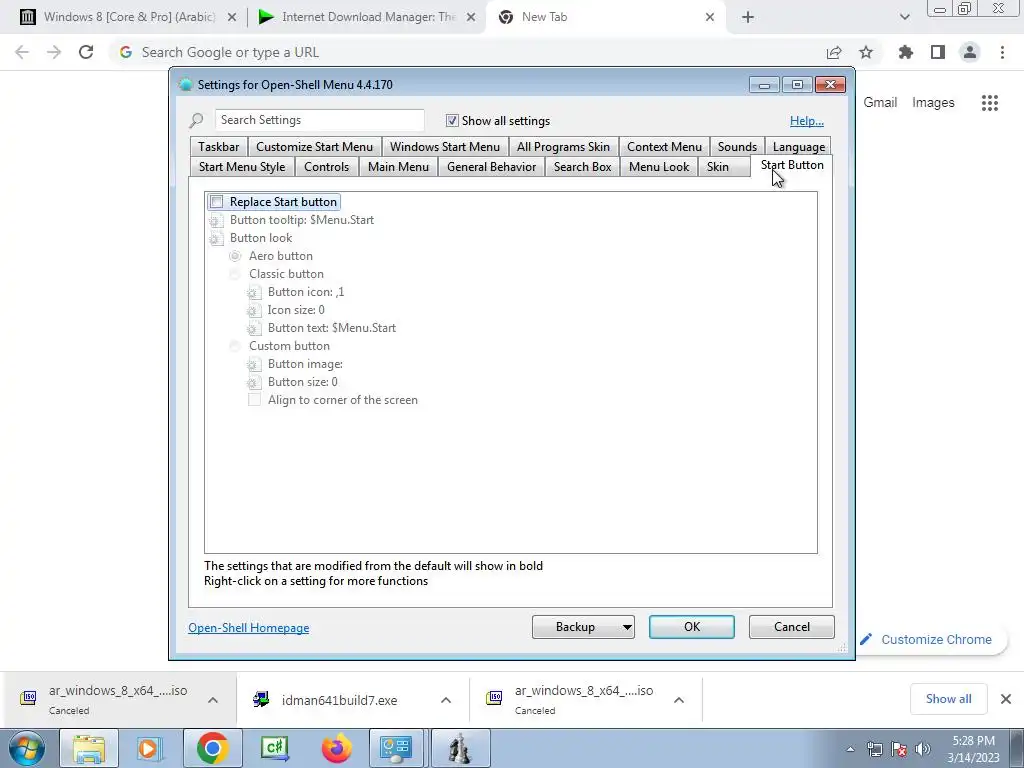This screenshot has width=1024, height=768.
Task: Open Firefox from the taskbar
Action: 337,748
